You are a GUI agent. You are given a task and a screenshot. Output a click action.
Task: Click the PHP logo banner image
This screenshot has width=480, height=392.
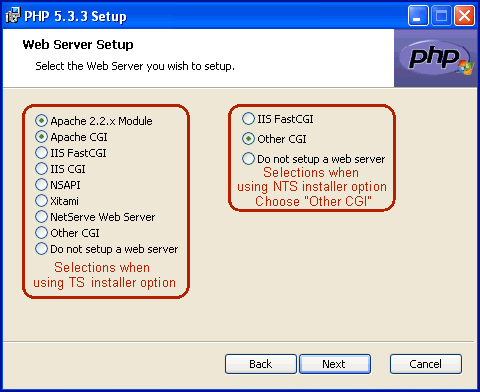[x=436, y=58]
